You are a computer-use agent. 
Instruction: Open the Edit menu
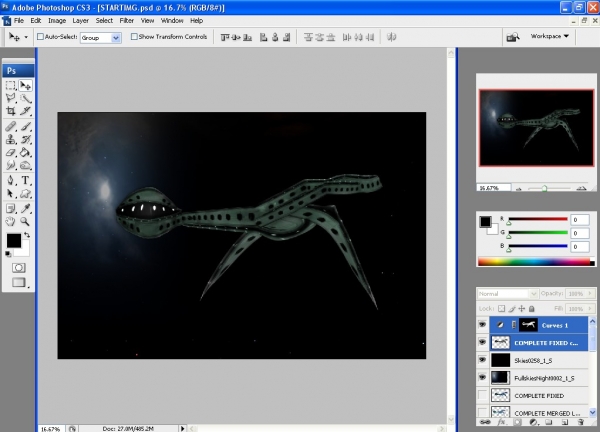click(36, 21)
